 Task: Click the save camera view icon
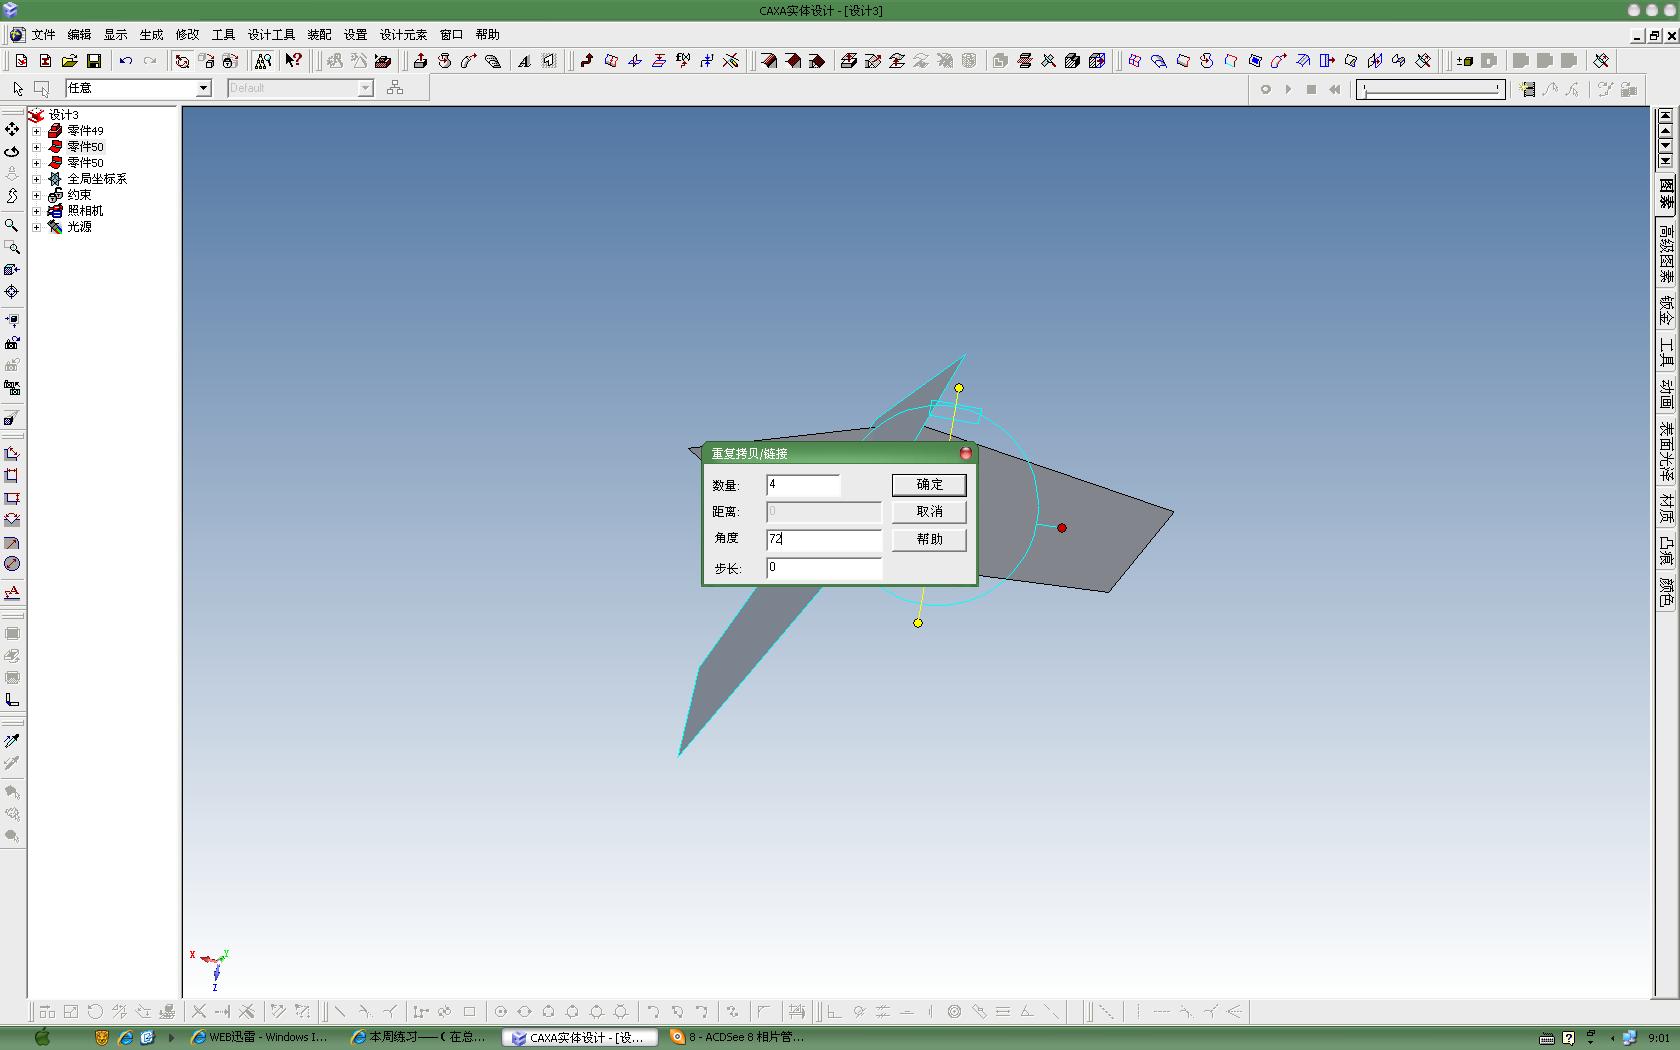tap(12, 343)
